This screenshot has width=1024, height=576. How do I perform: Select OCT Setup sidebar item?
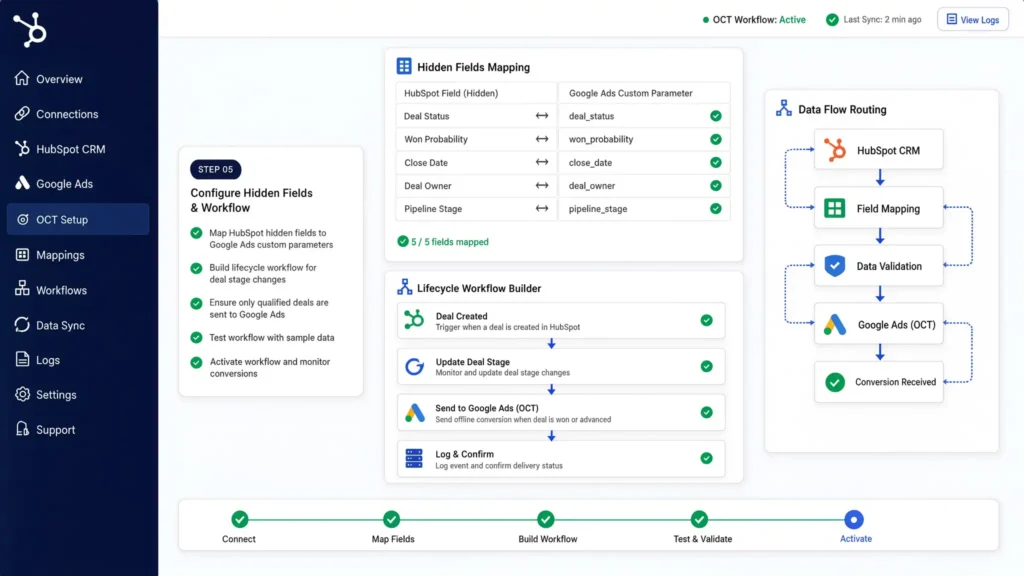78,219
